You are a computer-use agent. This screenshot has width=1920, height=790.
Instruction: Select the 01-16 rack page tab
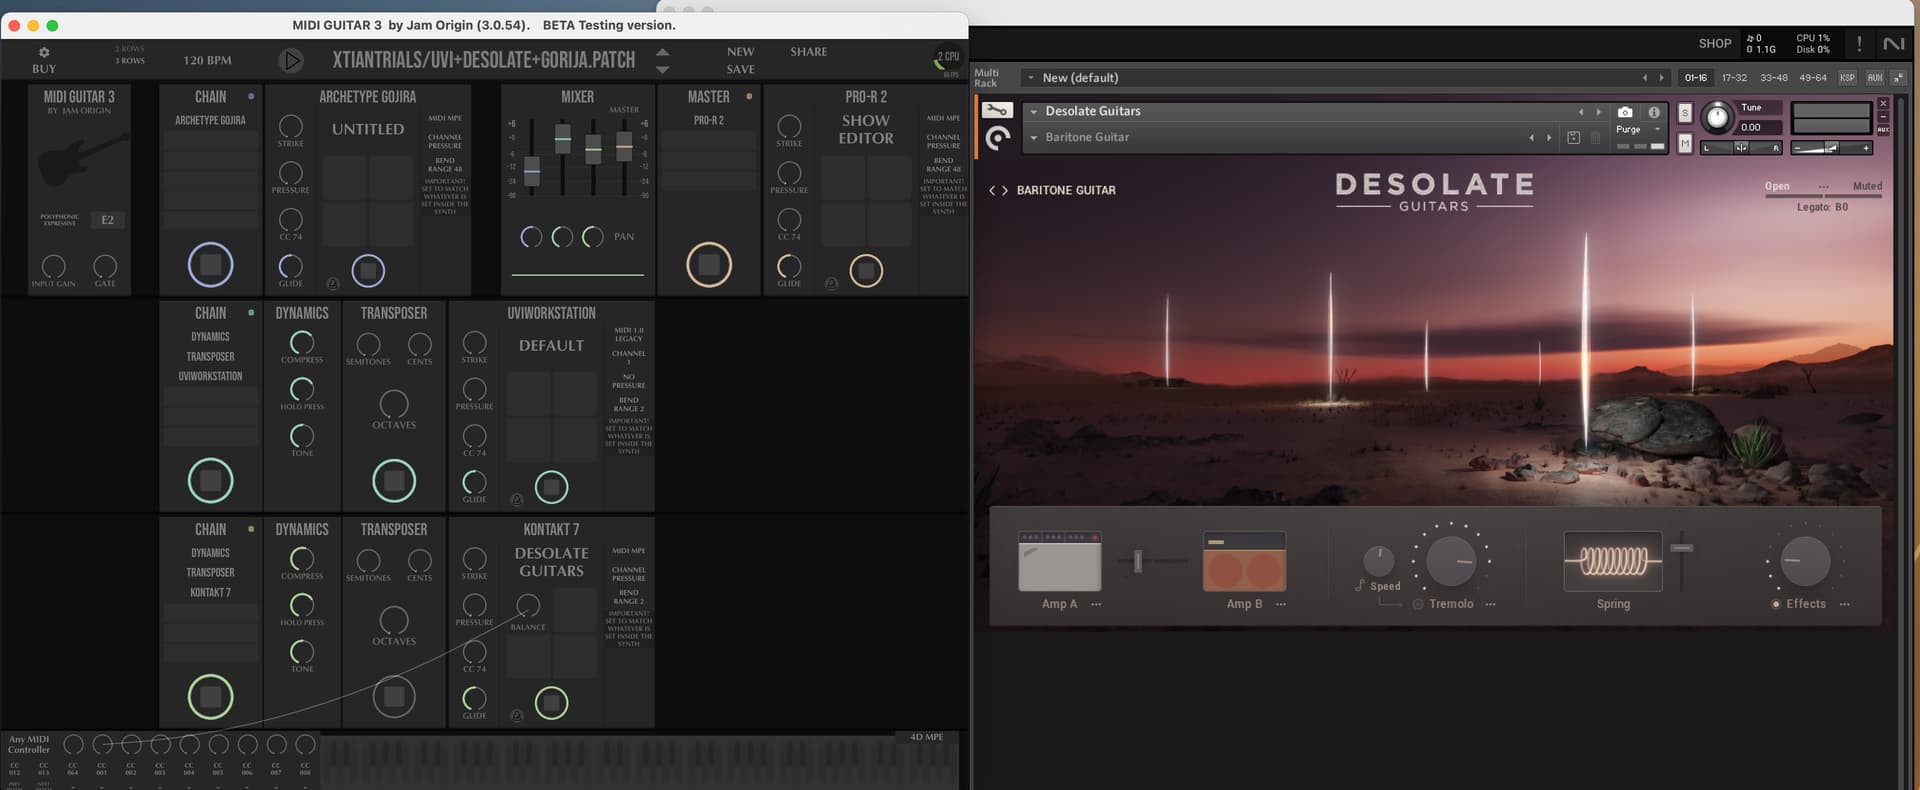click(x=1696, y=77)
